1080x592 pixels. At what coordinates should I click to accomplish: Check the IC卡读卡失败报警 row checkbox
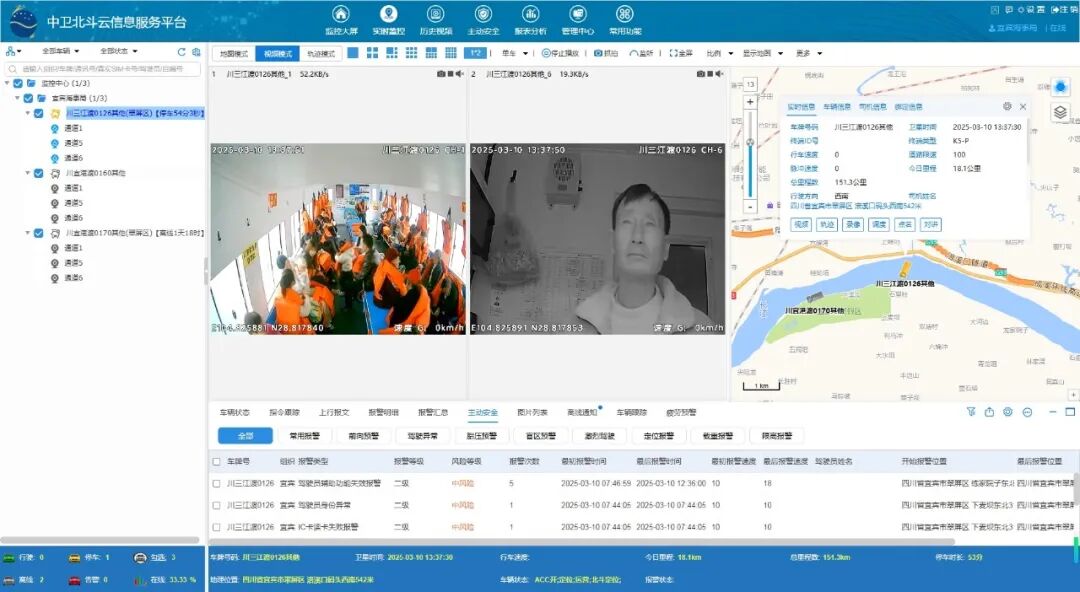point(216,527)
